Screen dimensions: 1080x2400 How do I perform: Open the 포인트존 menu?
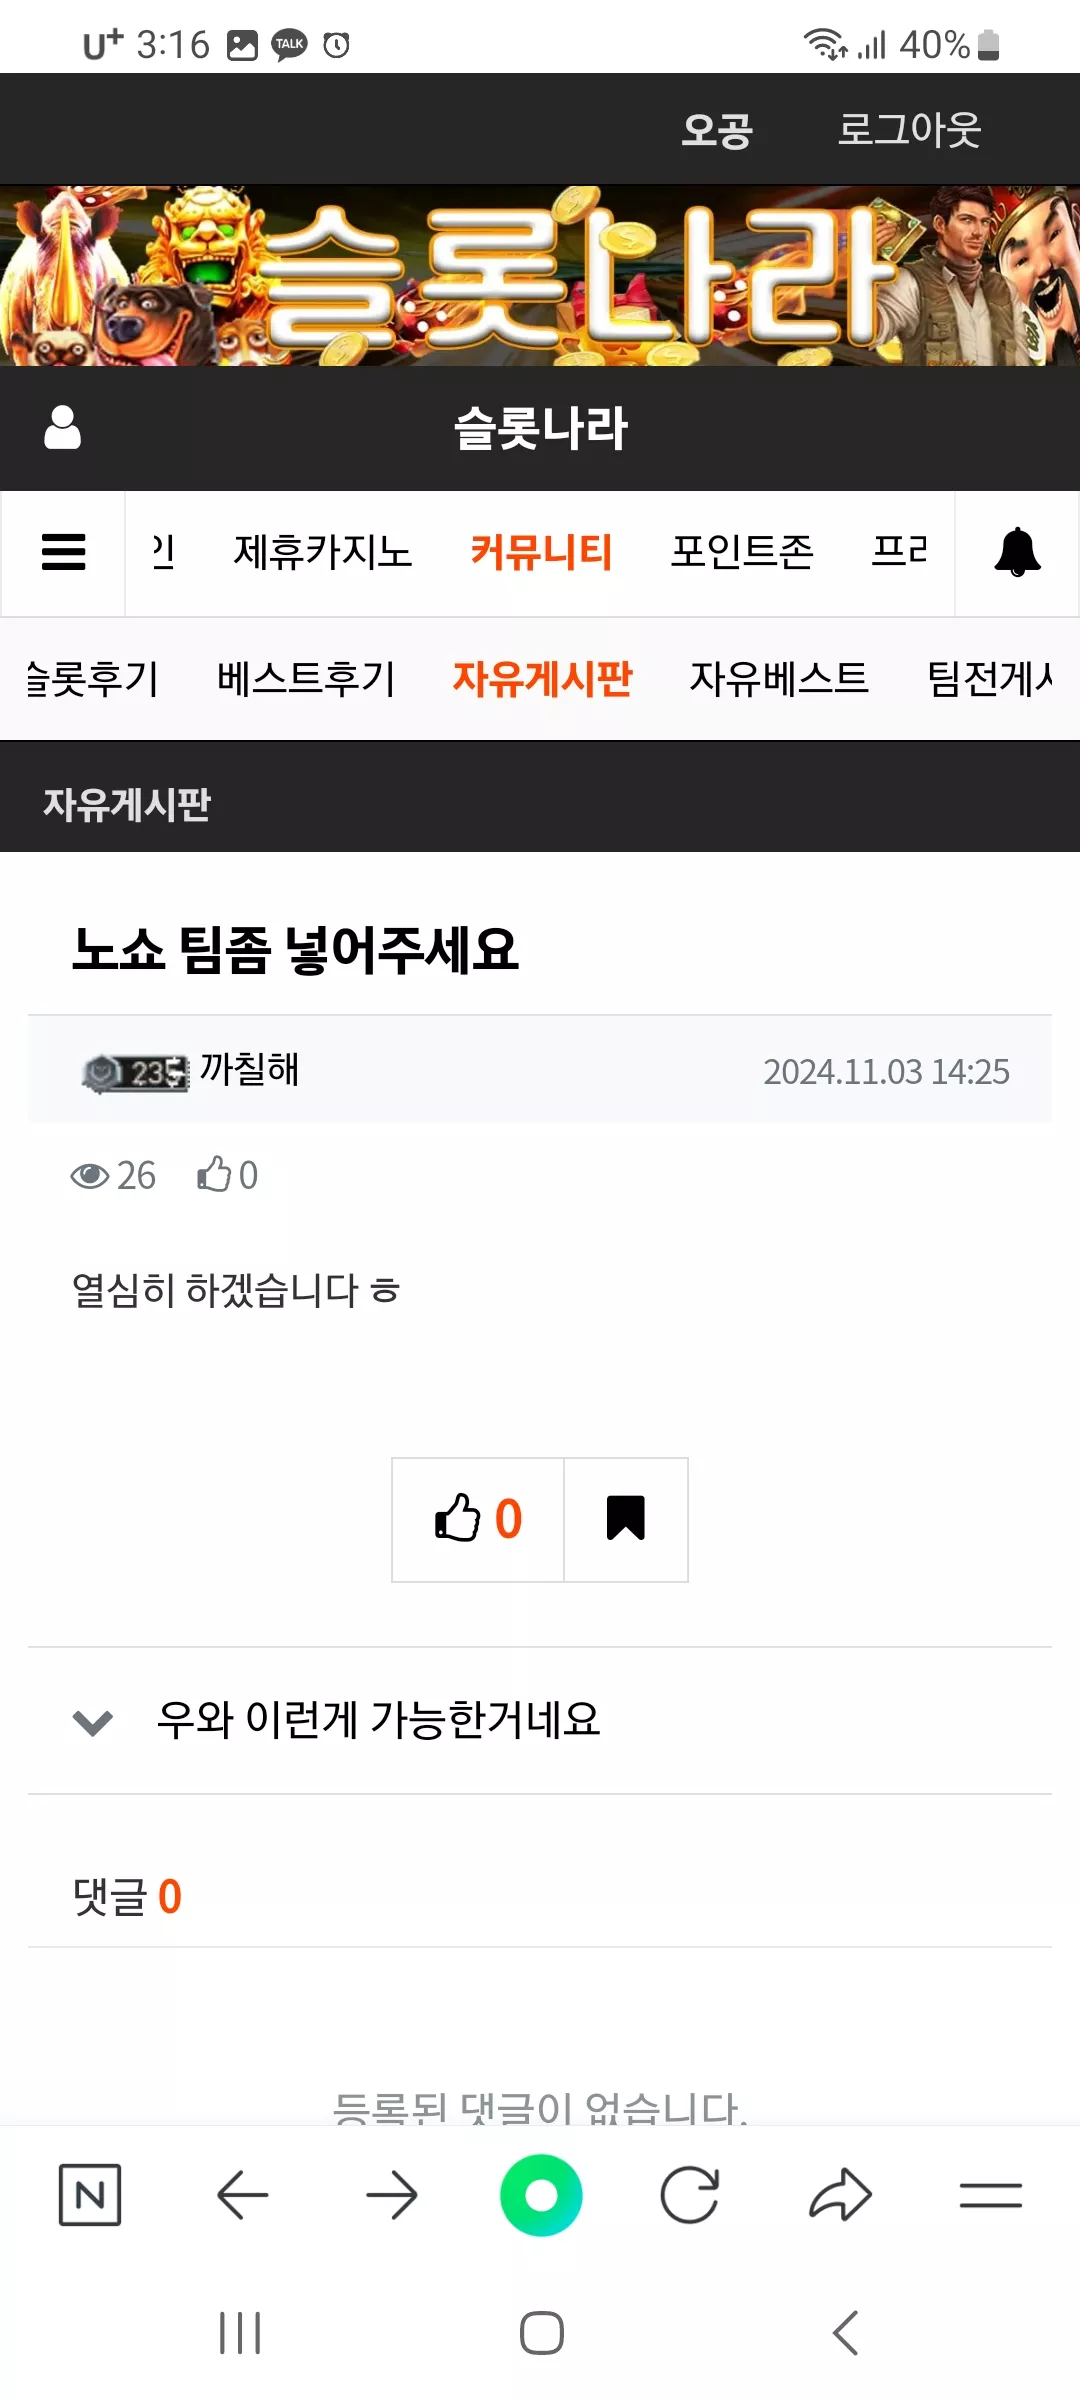(x=742, y=552)
